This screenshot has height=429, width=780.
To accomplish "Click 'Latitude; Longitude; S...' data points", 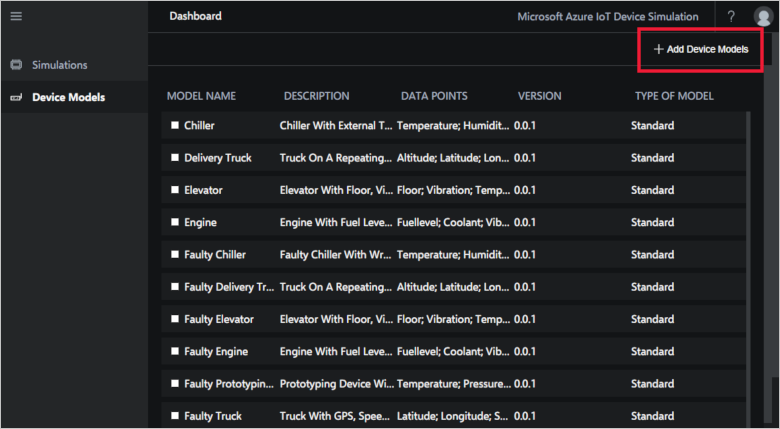I will (453, 416).
